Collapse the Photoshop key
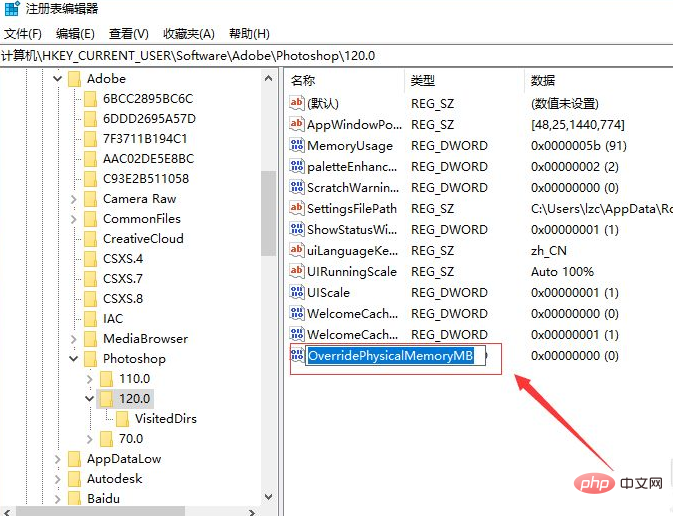 point(73,359)
